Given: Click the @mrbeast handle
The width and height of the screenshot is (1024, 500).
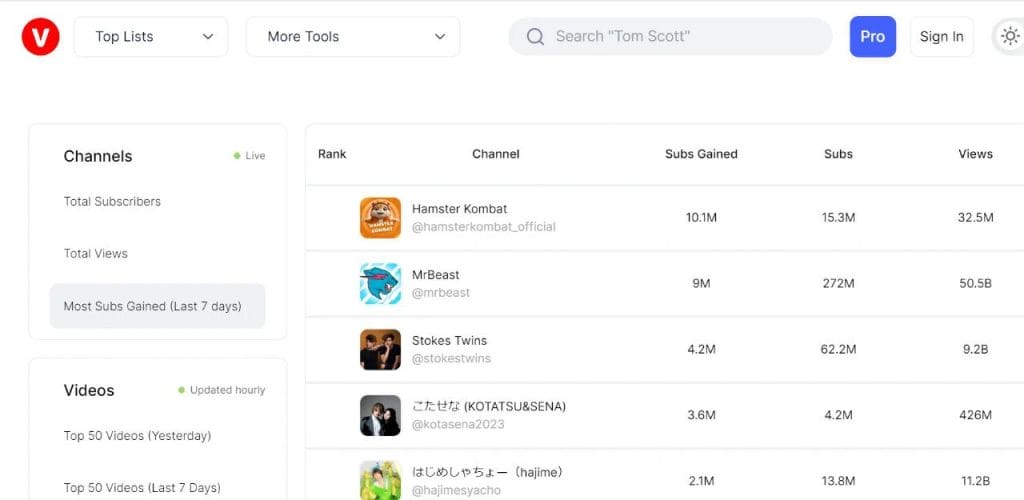Looking at the screenshot, I should tap(441, 293).
